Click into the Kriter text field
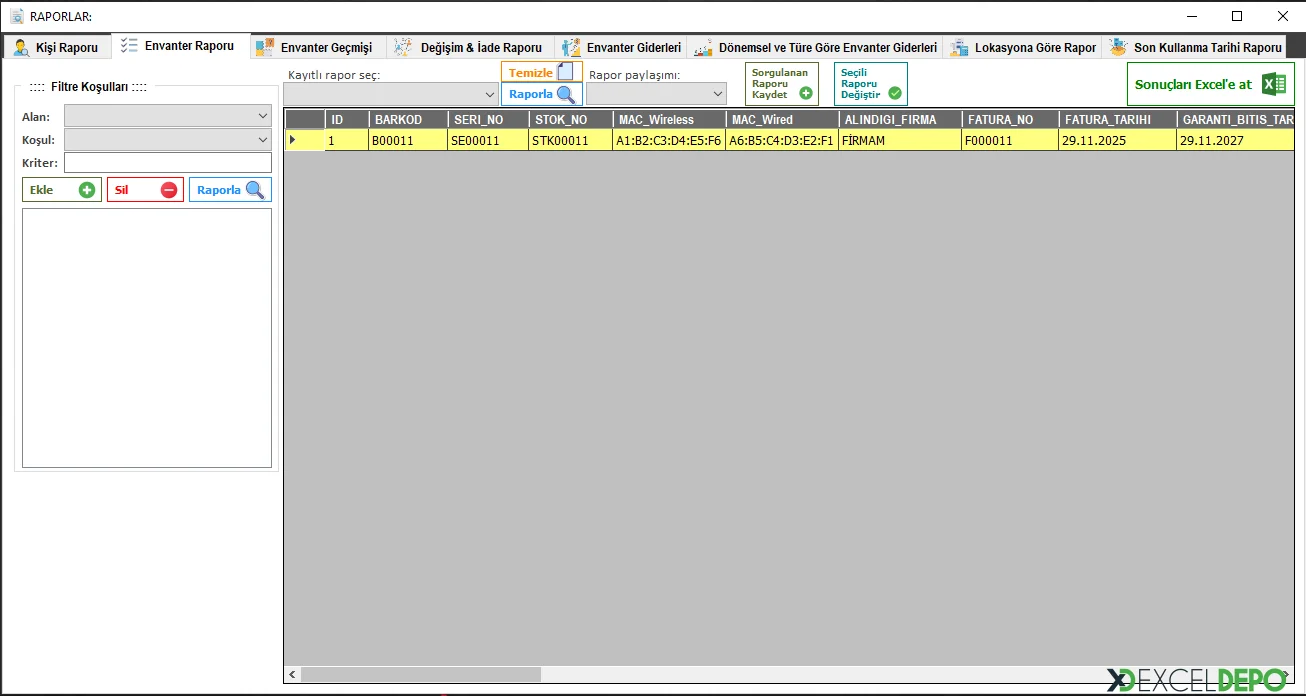Image resolution: width=1306 pixels, height=696 pixels. pyautogui.click(x=167, y=162)
